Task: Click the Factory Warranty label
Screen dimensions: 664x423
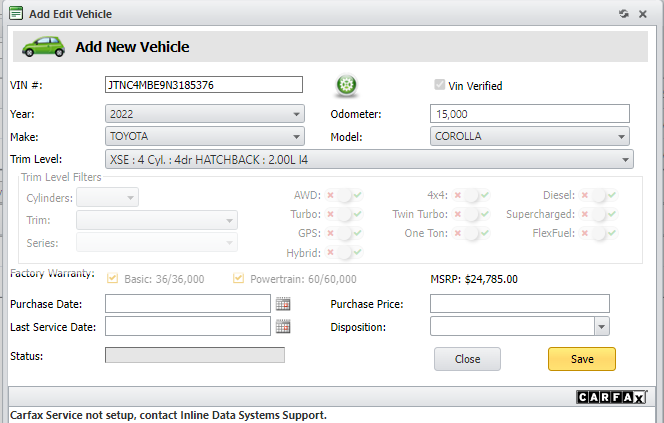Action: tap(52, 274)
